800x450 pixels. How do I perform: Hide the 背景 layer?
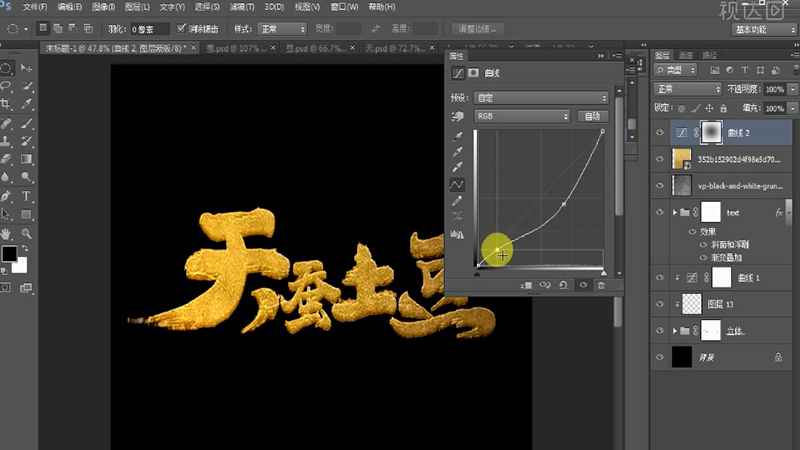(660, 357)
